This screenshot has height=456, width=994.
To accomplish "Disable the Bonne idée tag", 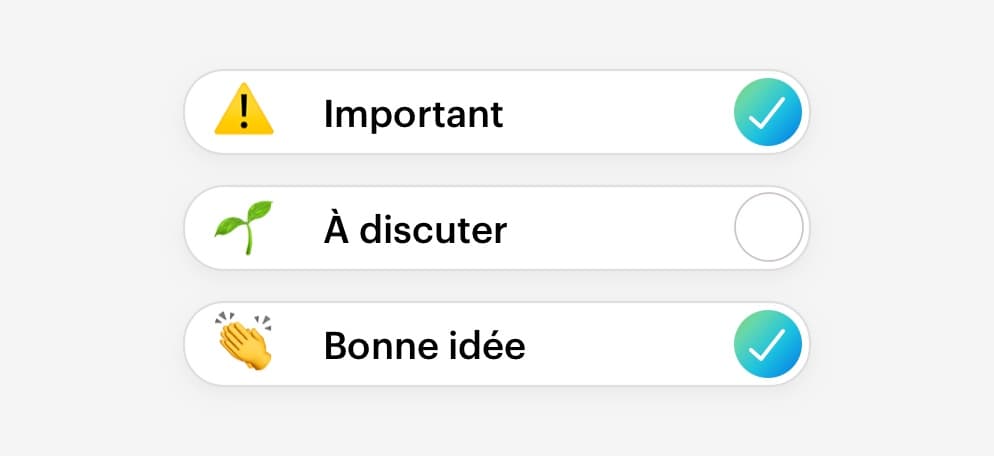I will [768, 344].
